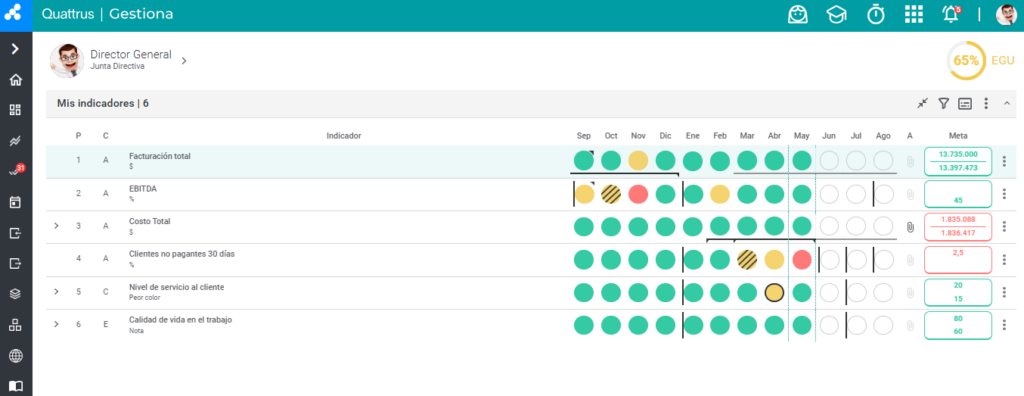Open the home icon in sidebar
Screen dimensions: 1024x396
pos(16,80)
